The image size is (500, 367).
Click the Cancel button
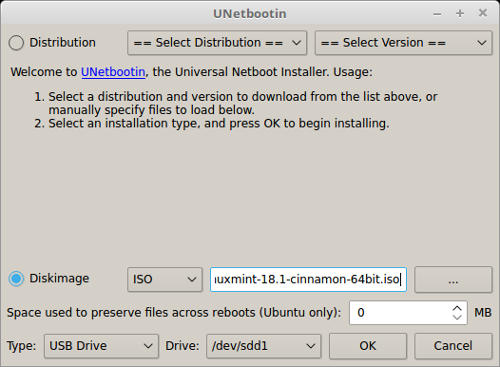453,346
